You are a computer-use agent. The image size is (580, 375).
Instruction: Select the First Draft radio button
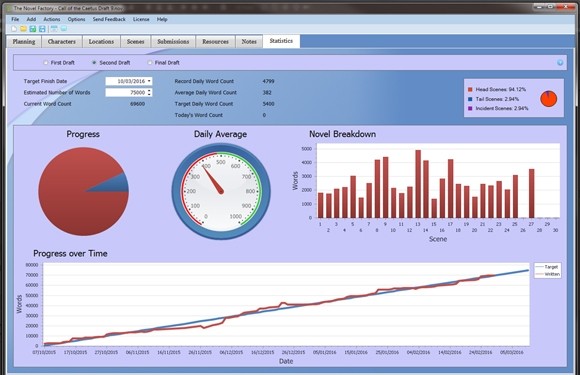(46, 63)
